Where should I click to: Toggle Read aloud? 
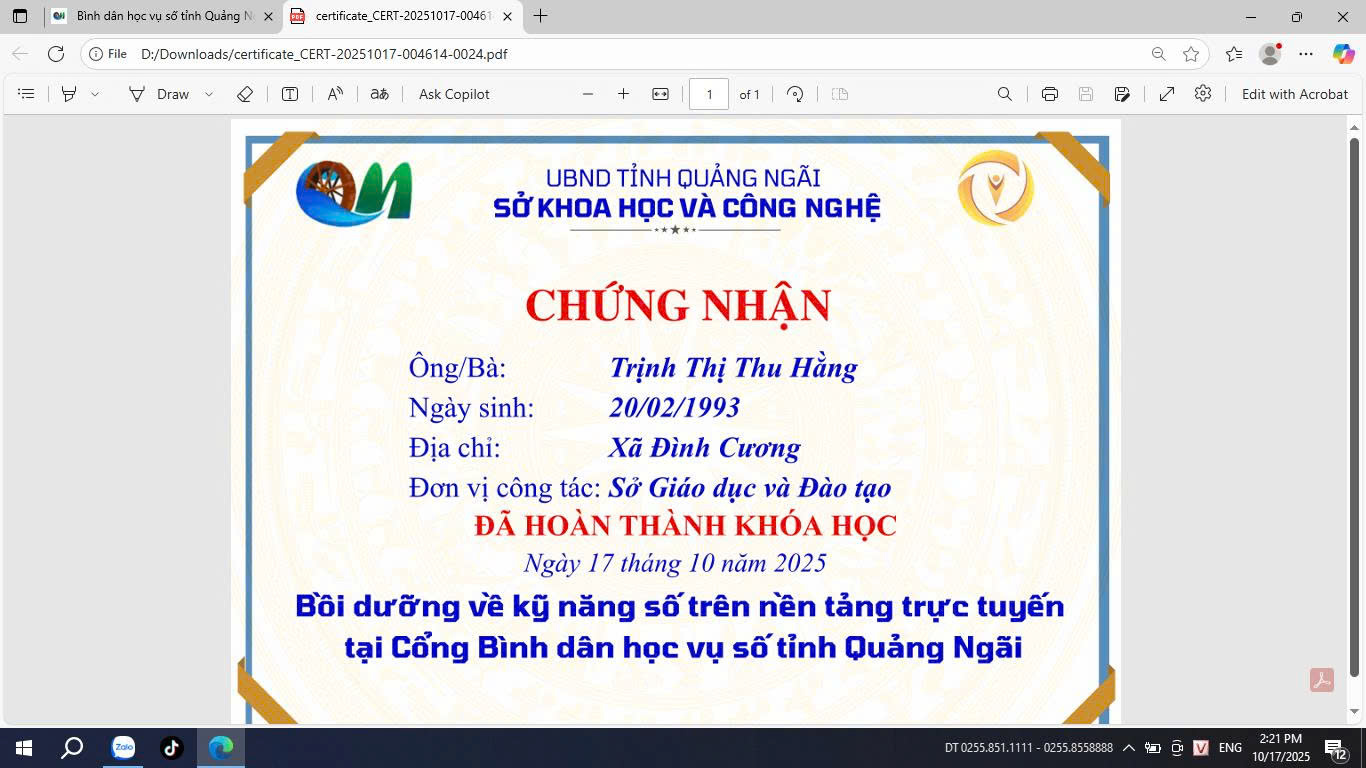[335, 94]
